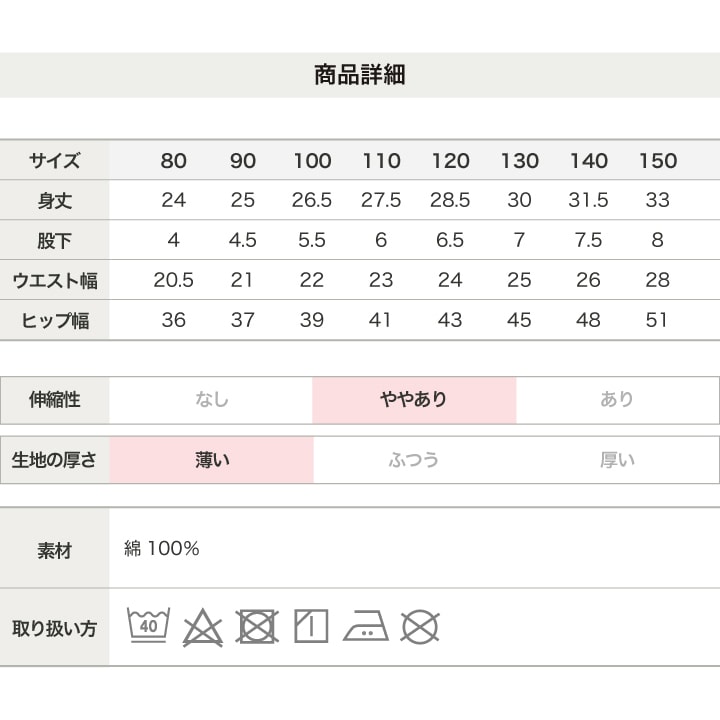
Task: Click the line dry square icon
Action: pyautogui.click(x=311, y=627)
